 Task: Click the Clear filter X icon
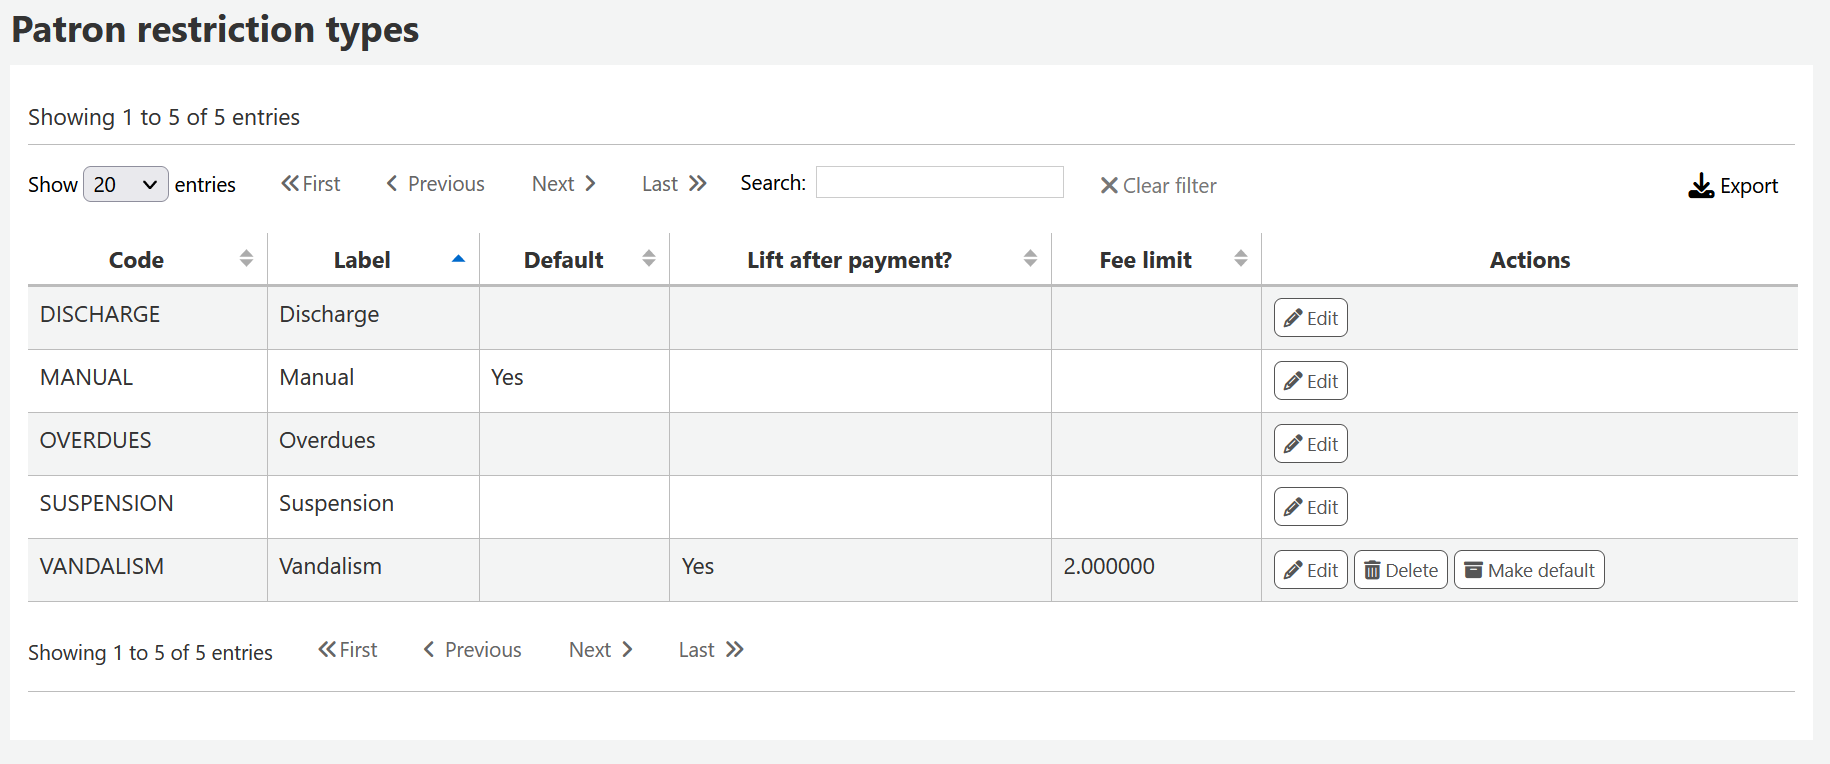click(x=1108, y=186)
